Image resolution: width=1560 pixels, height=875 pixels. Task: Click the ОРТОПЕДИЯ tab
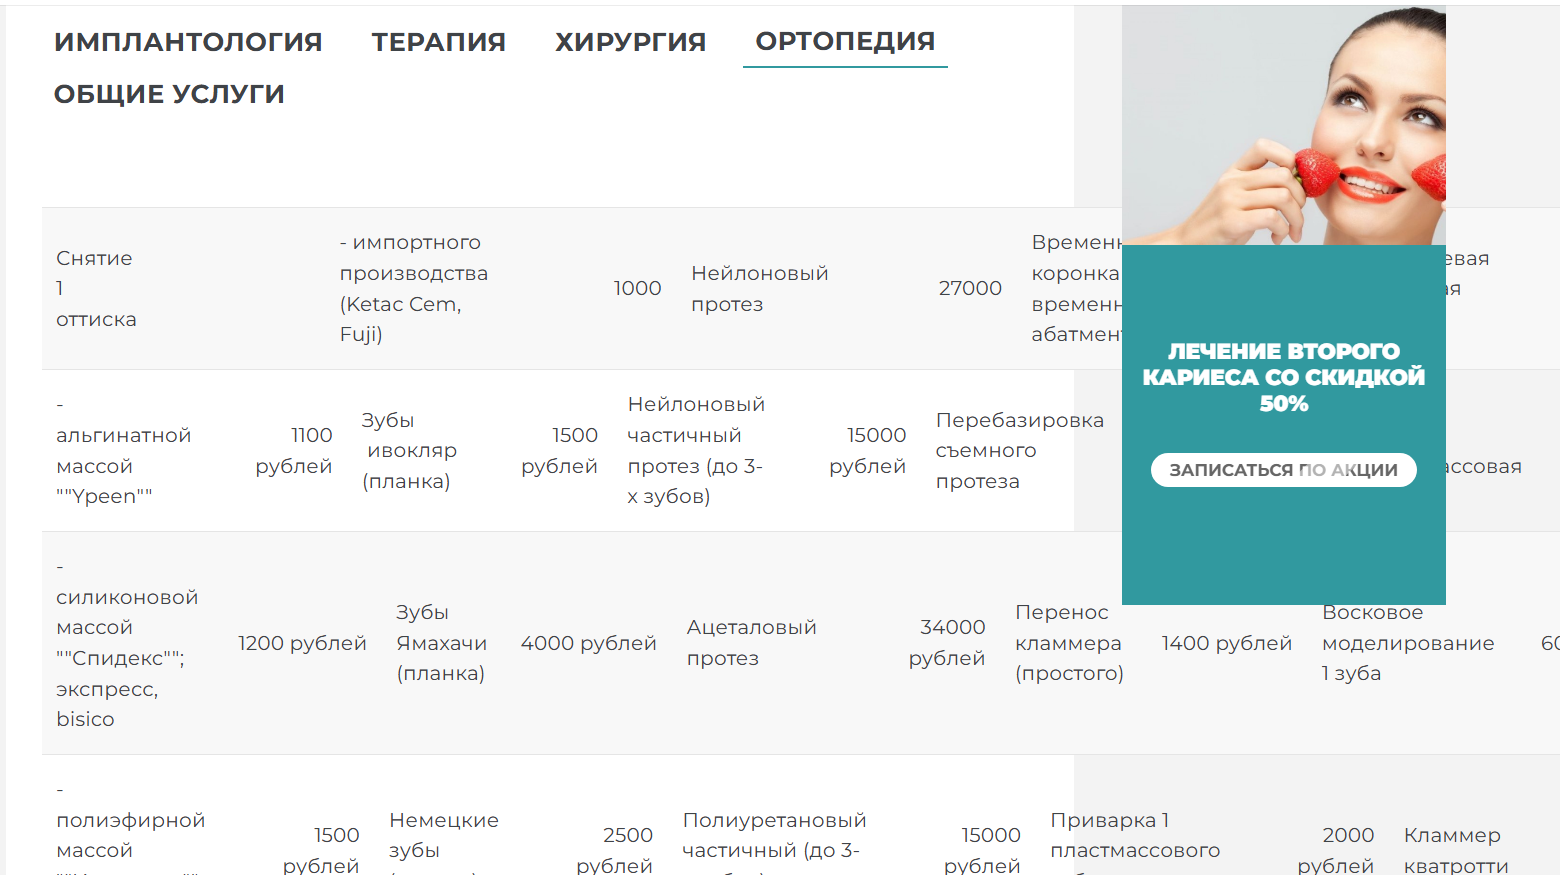tap(845, 41)
